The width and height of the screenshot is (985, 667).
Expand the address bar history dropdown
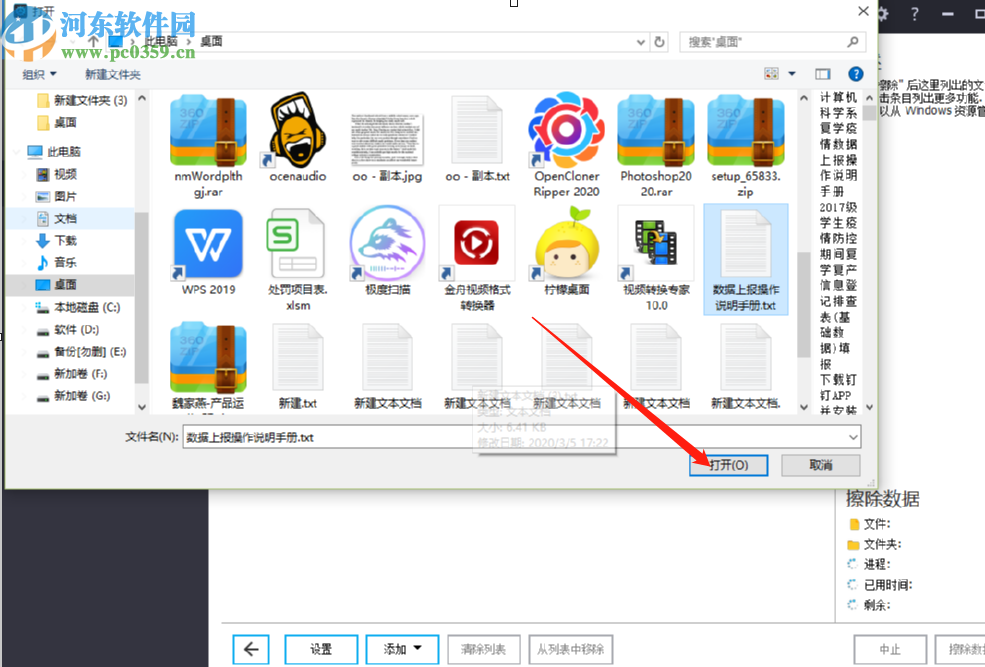coord(641,42)
